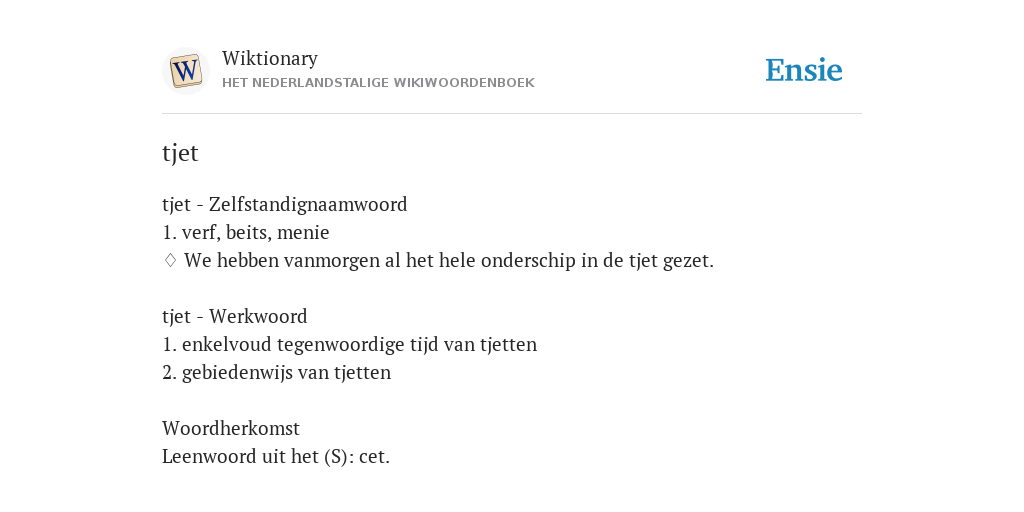
Task: Click the diamond bullet before the example sentence
Action: (x=170, y=261)
